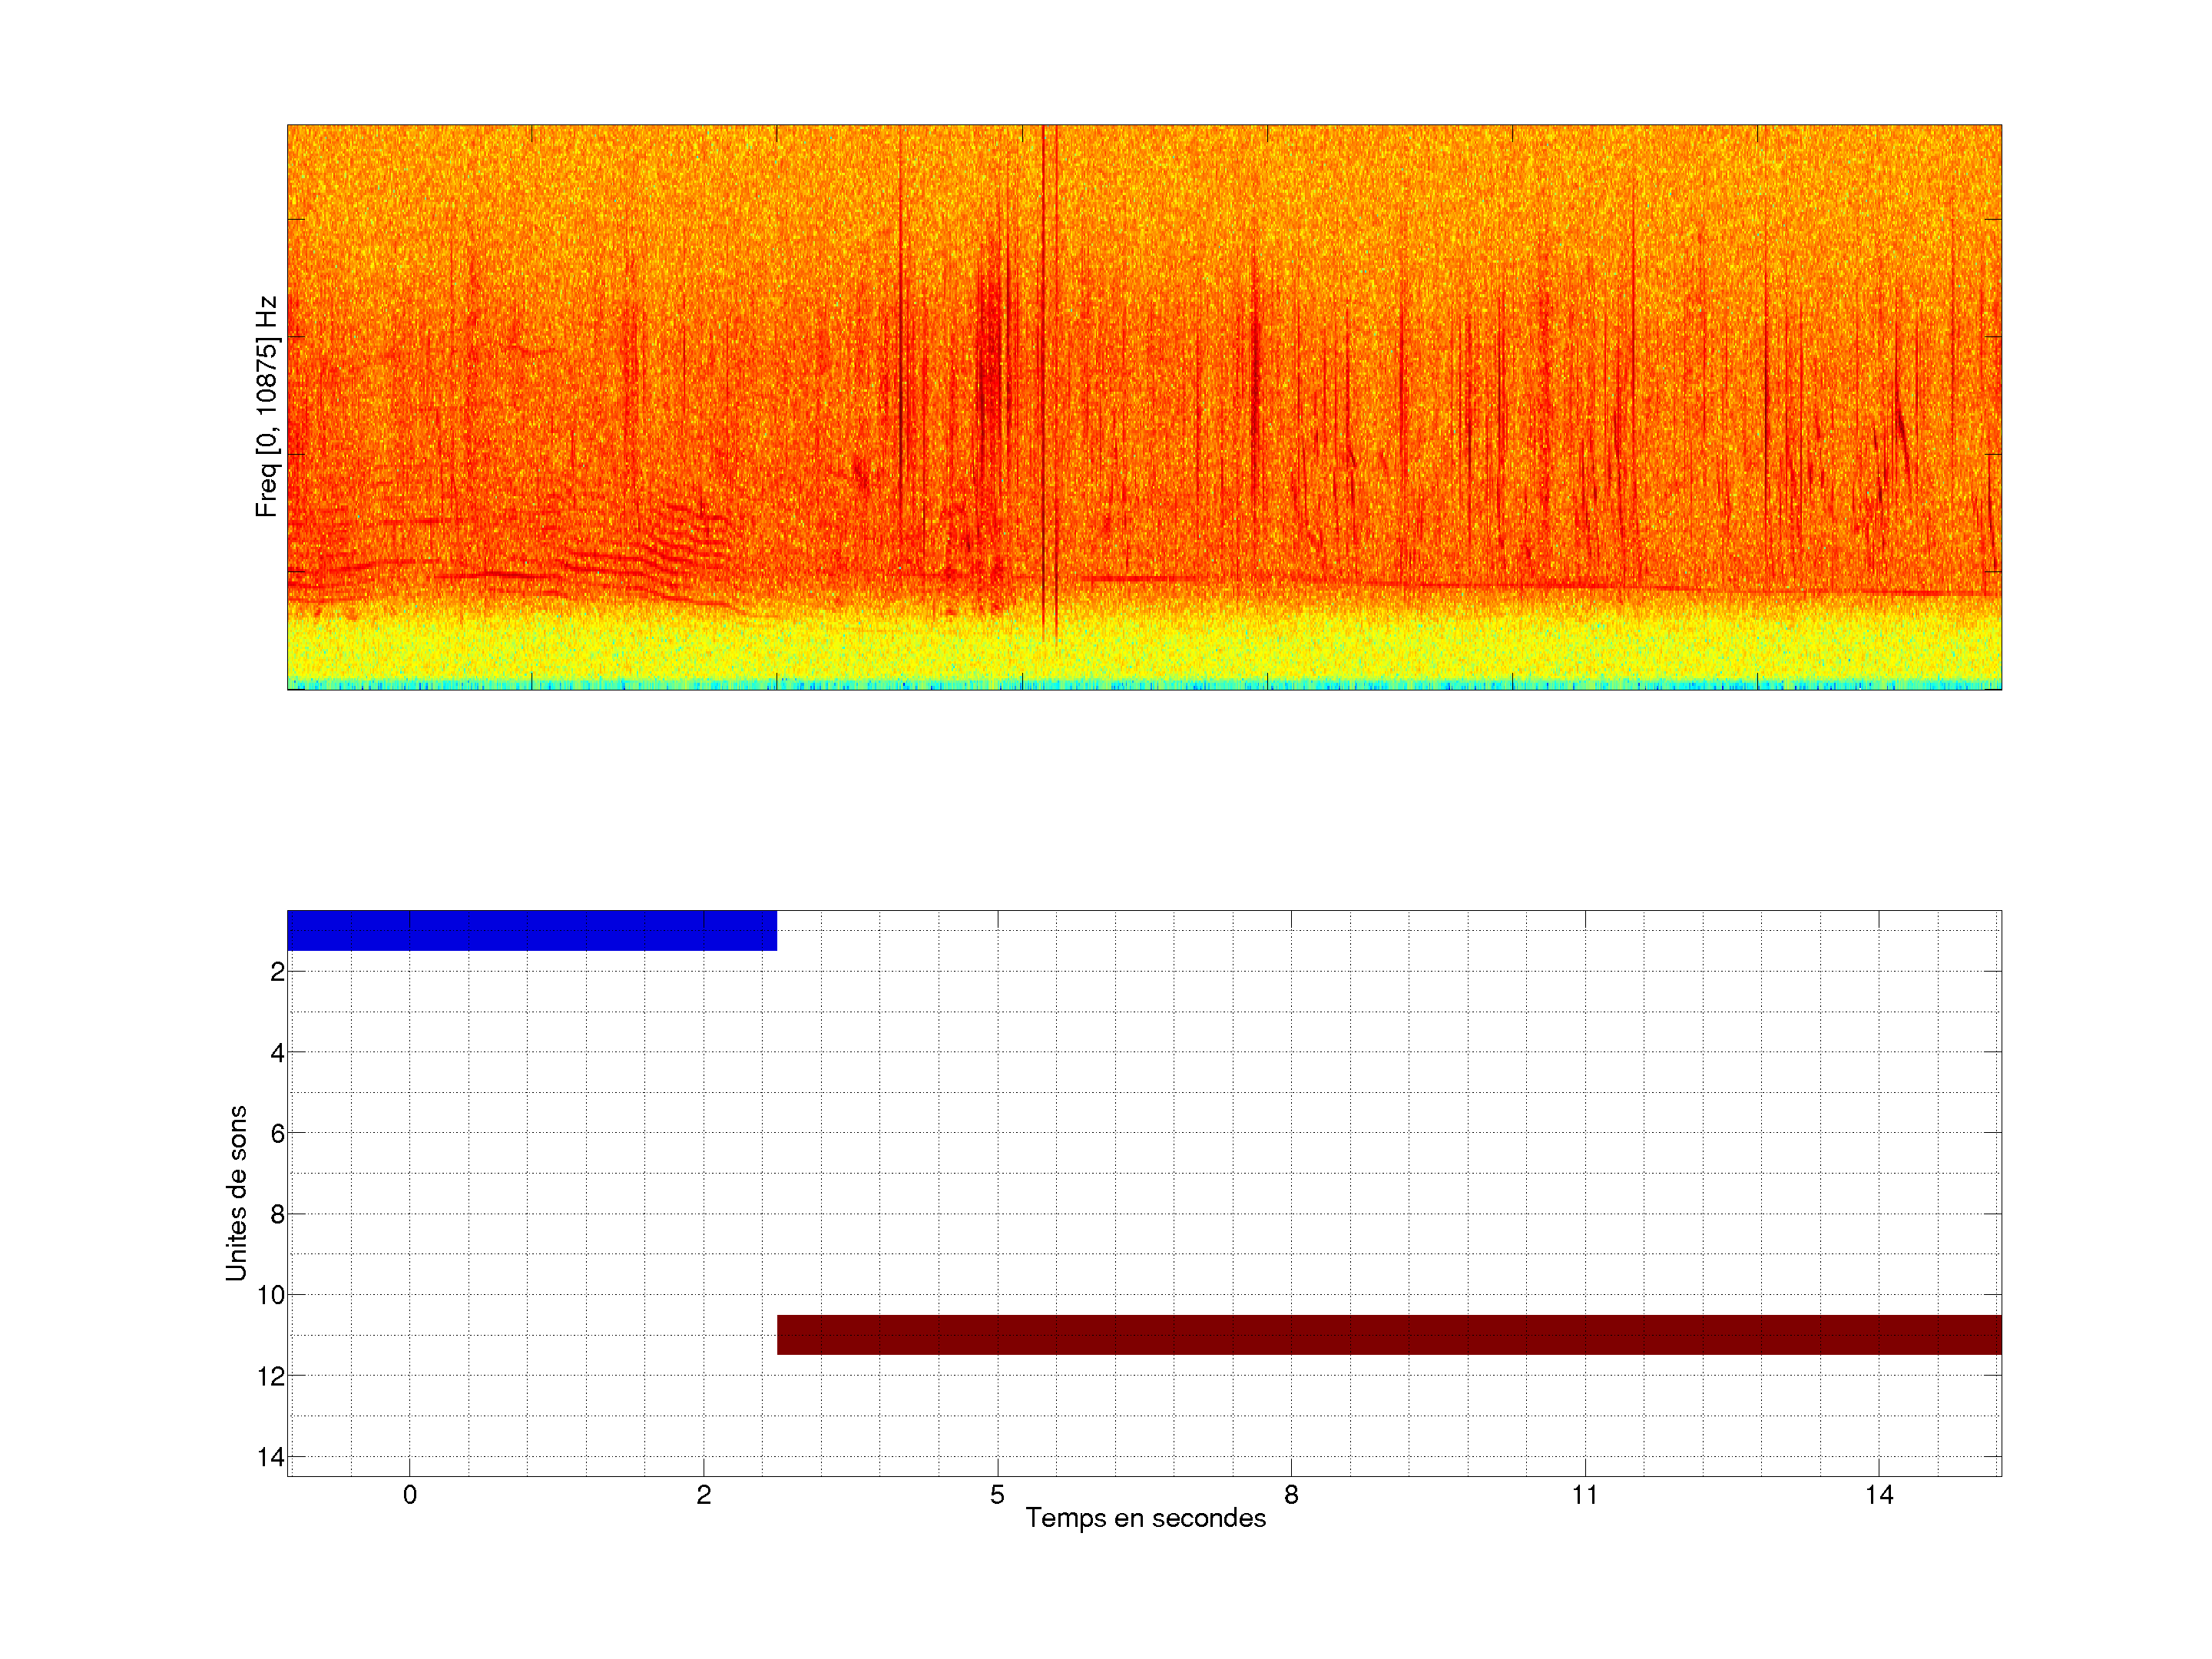
Task: Click x-axis tick label '2'
Action: pos(704,1495)
